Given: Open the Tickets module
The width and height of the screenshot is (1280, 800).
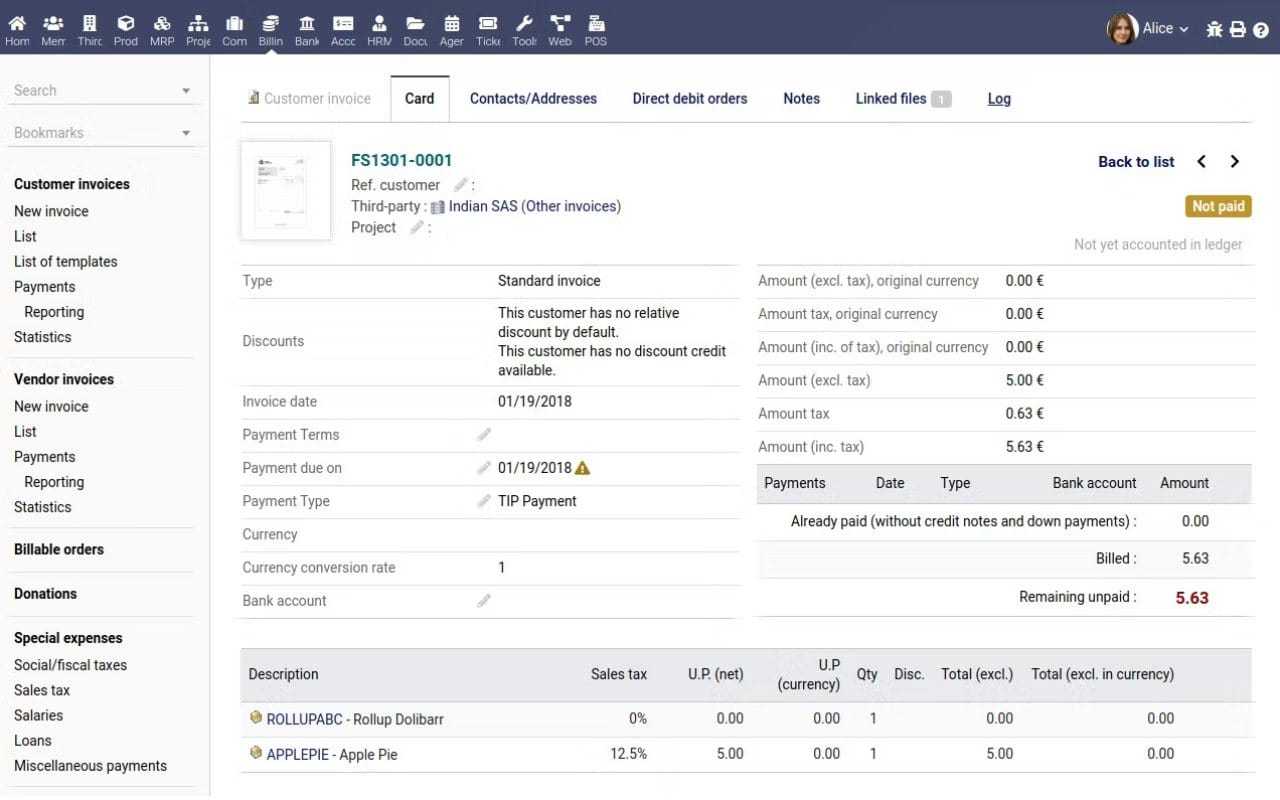Looking at the screenshot, I should pyautogui.click(x=487, y=29).
